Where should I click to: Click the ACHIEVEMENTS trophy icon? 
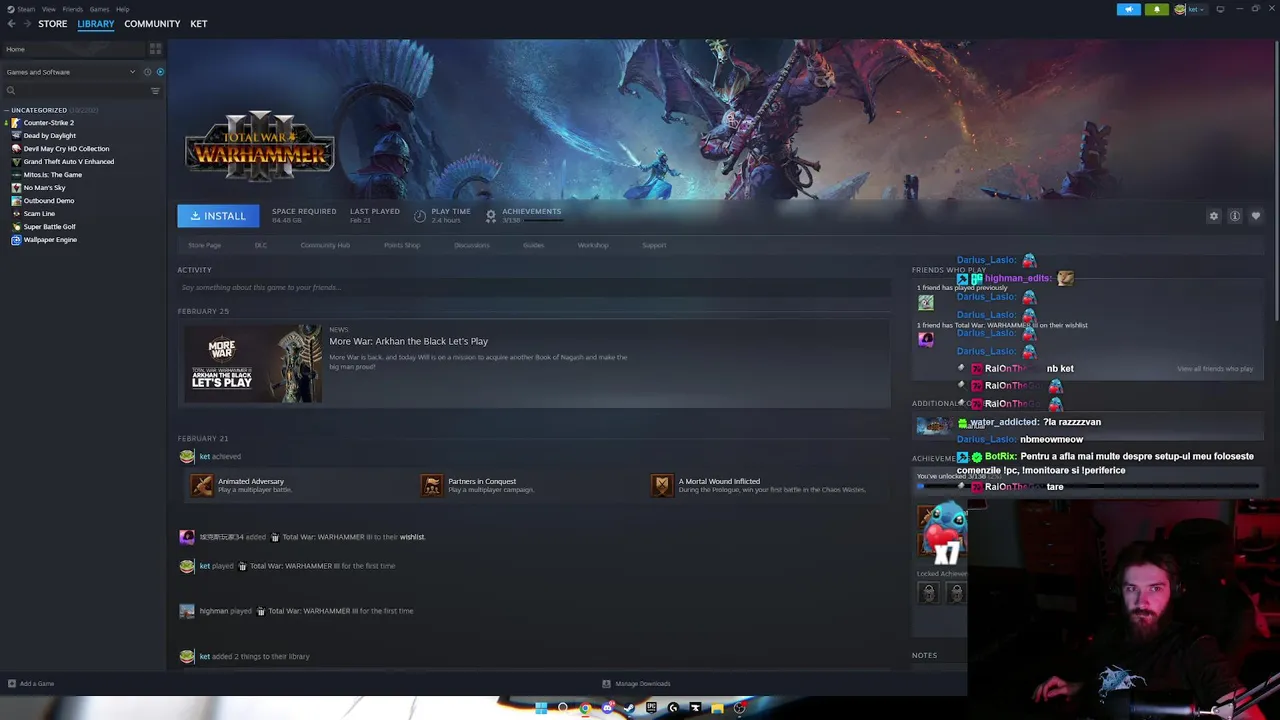point(491,216)
